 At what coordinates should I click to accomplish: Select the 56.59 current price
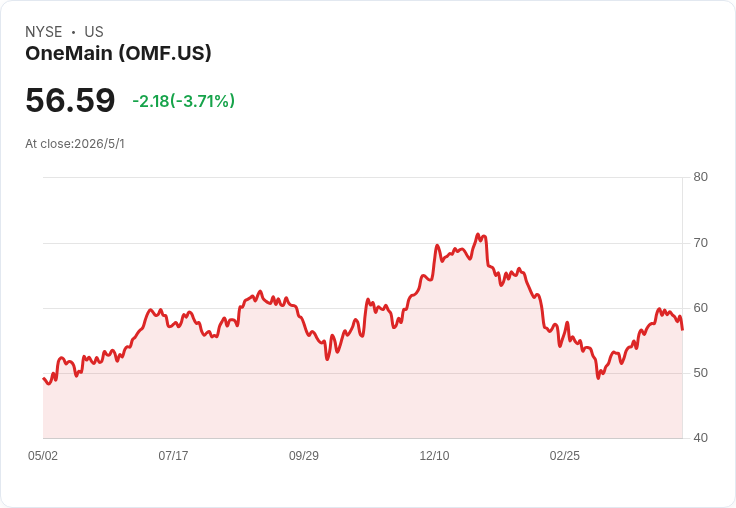[70, 100]
